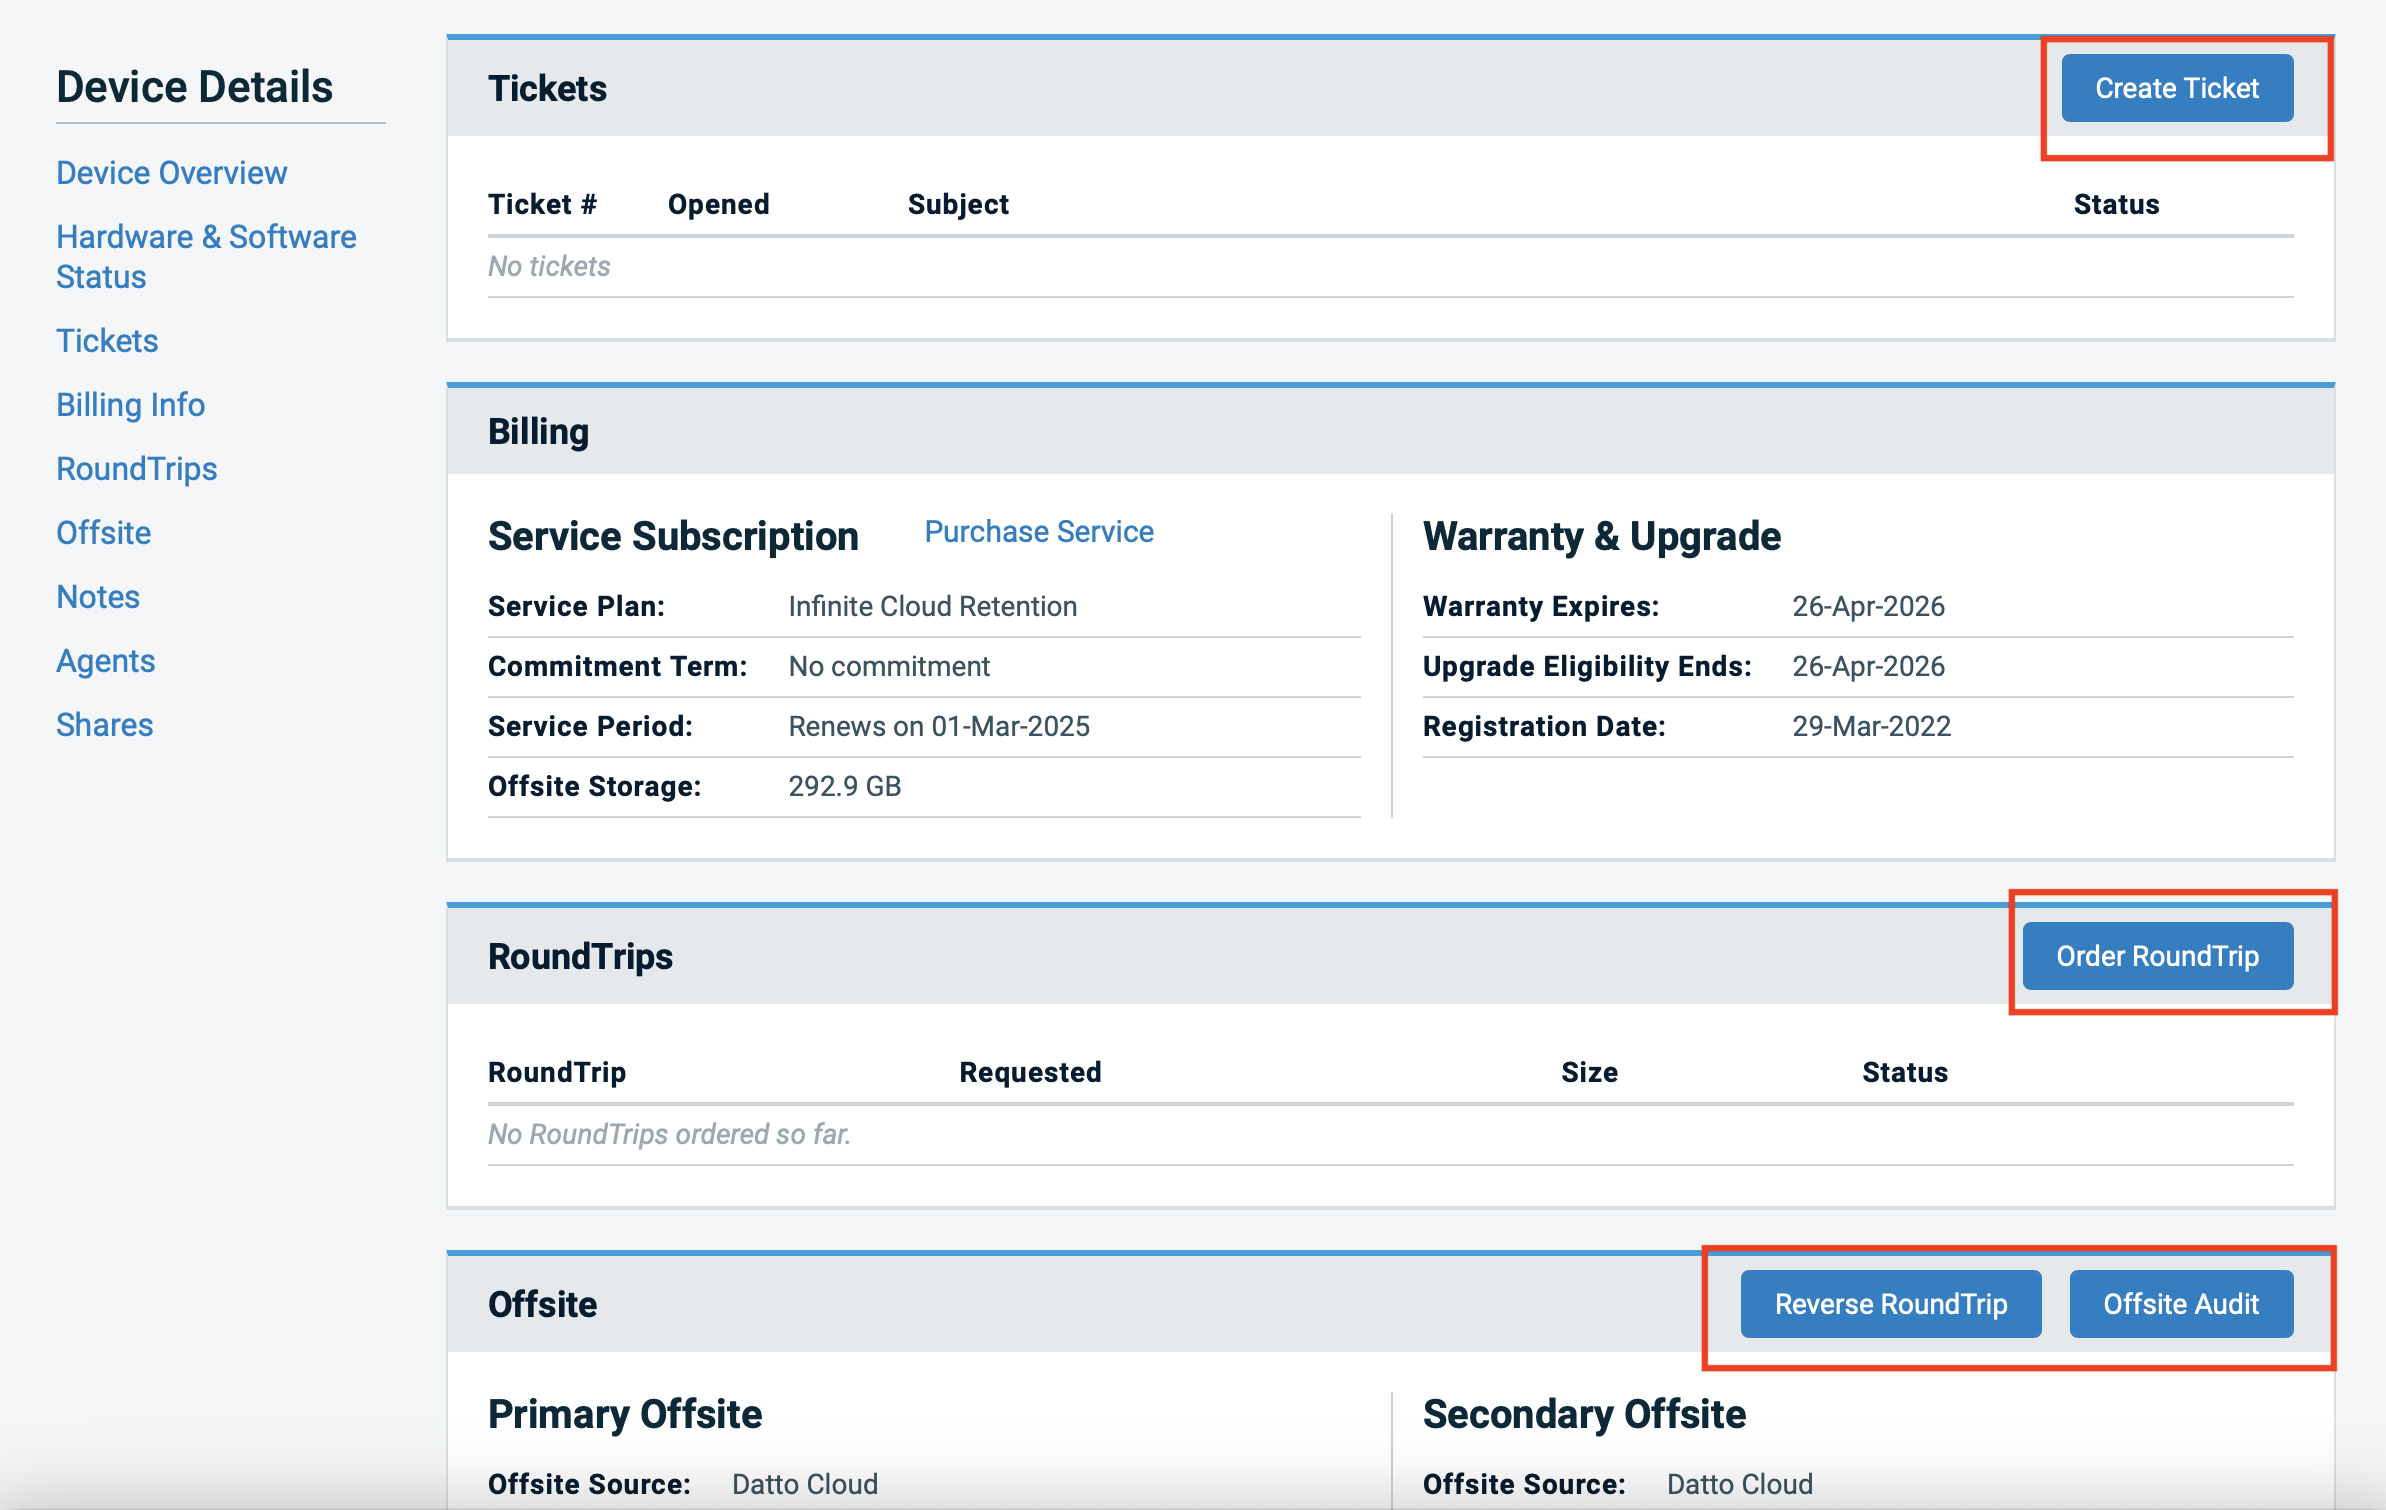The image size is (2386, 1510).
Task: Click the Reverse RoundTrip button
Action: (1890, 1303)
